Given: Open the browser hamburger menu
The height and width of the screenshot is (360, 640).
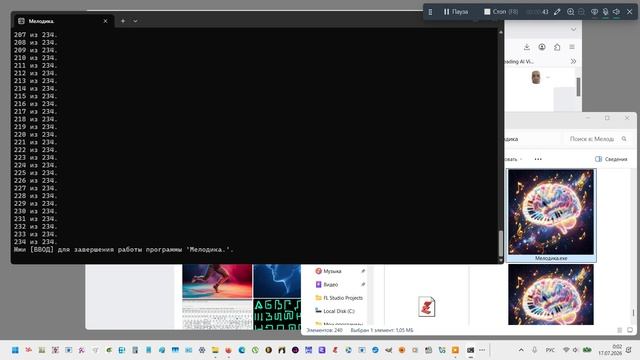Looking at the screenshot, I should point(572,47).
